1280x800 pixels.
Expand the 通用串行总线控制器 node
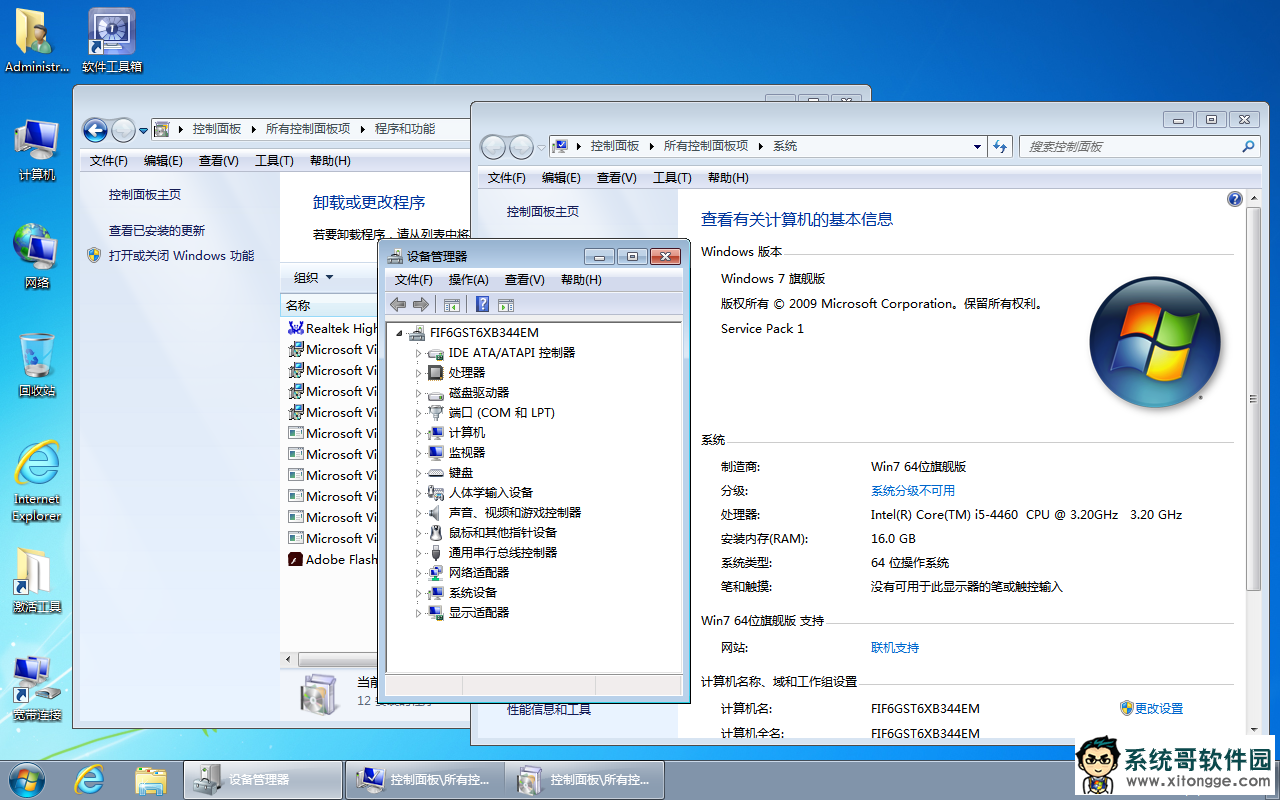pos(419,553)
